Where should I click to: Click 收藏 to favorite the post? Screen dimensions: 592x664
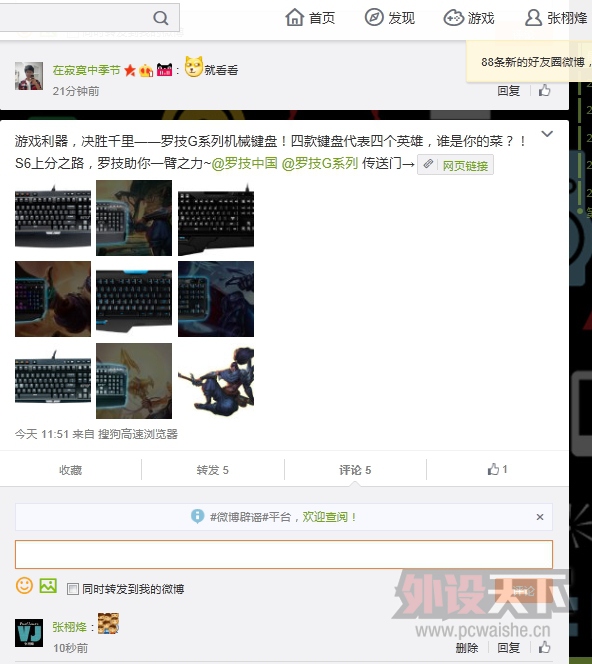70,470
